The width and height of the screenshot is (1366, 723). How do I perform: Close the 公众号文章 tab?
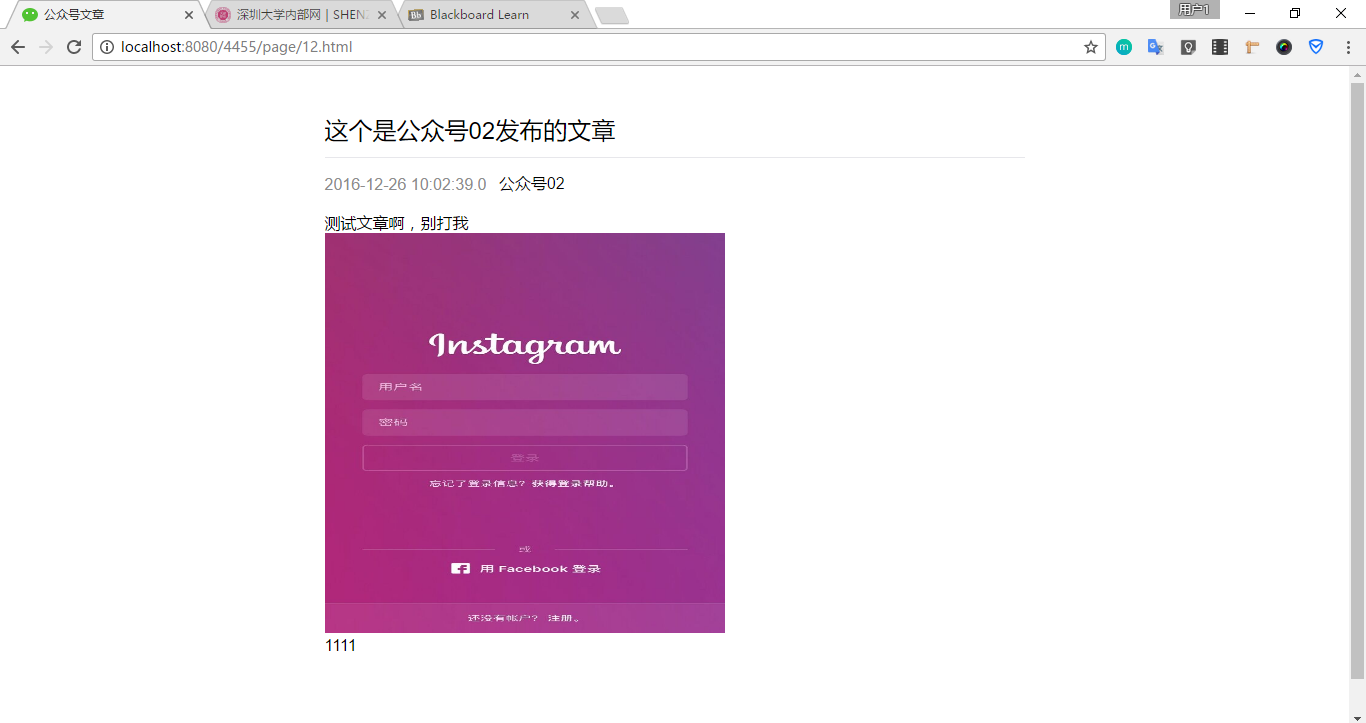coord(189,15)
